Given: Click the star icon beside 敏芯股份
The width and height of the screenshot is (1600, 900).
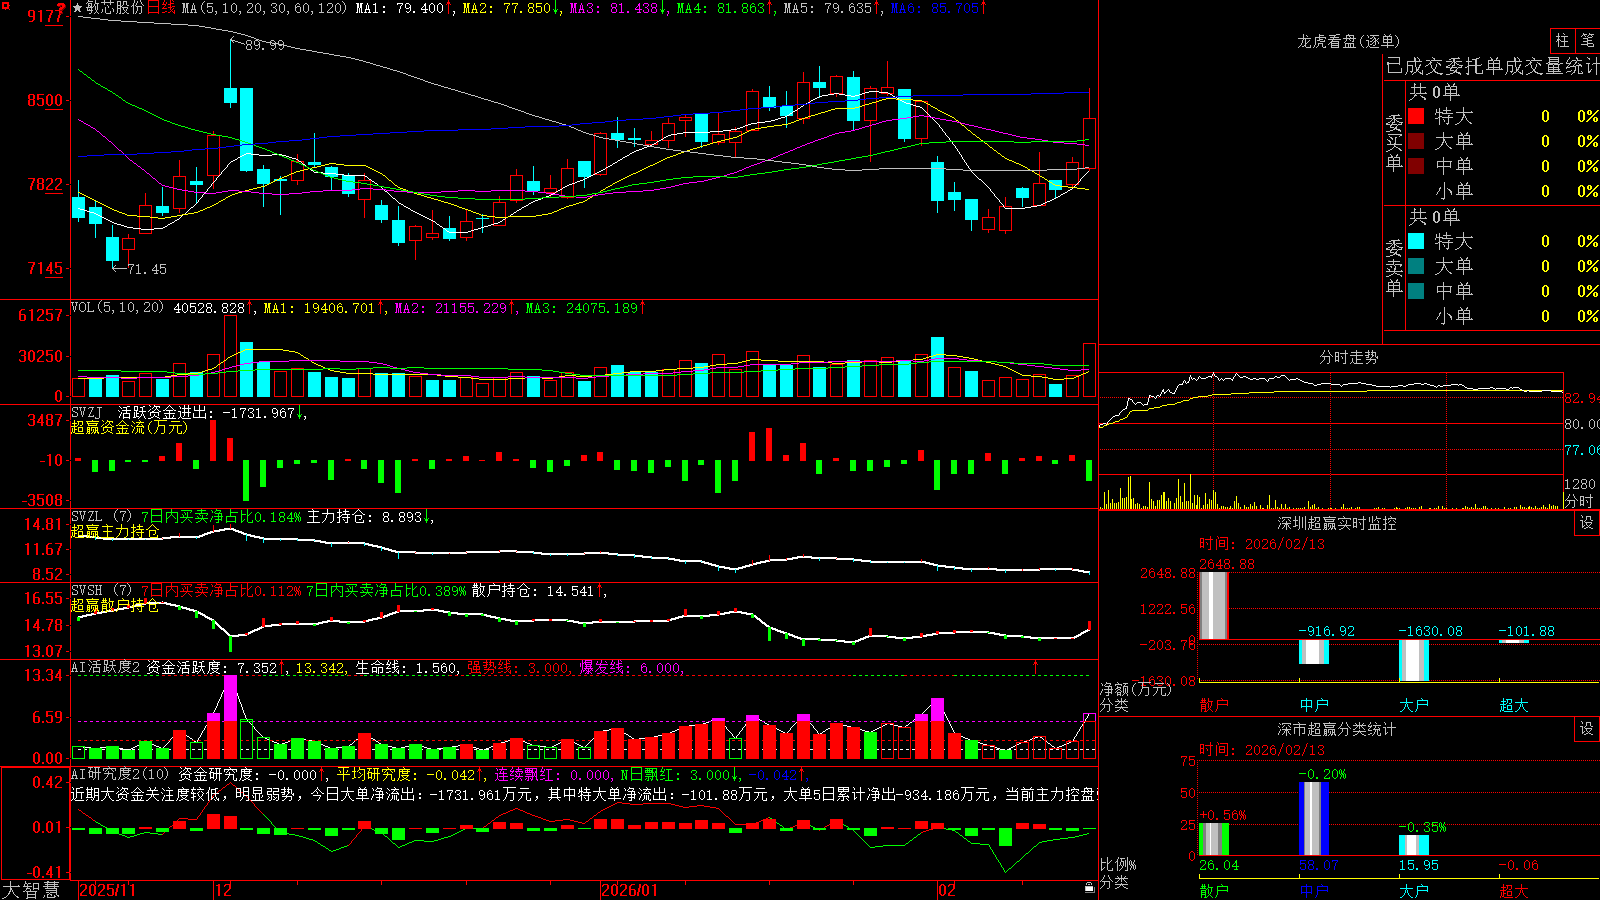Looking at the screenshot, I should [x=77, y=8].
